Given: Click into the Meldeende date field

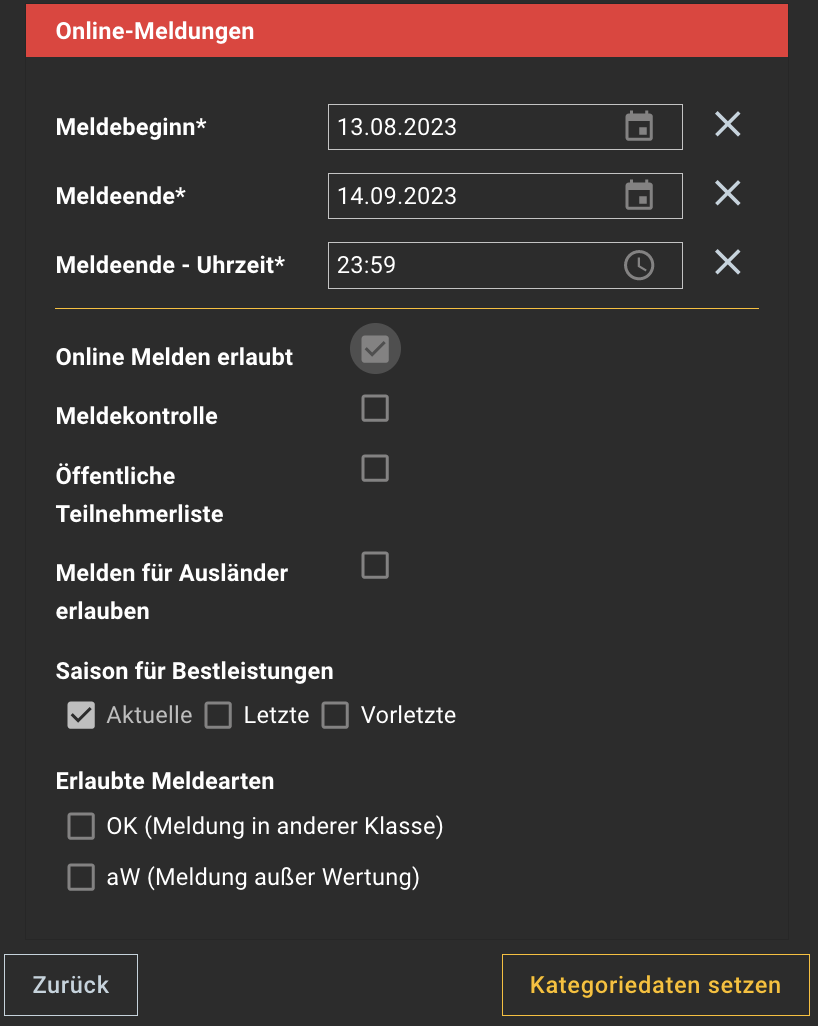Looking at the screenshot, I should (470, 196).
